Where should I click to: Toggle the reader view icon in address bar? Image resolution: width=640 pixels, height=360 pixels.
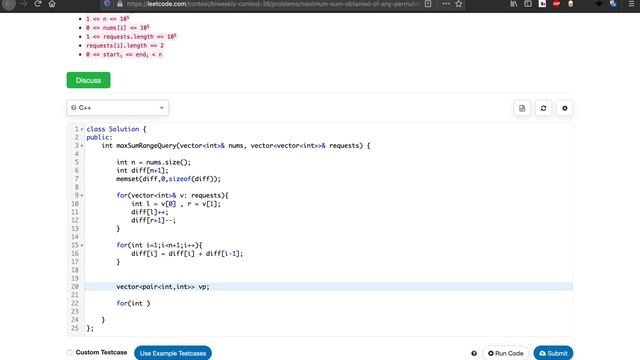click(x=428, y=4)
